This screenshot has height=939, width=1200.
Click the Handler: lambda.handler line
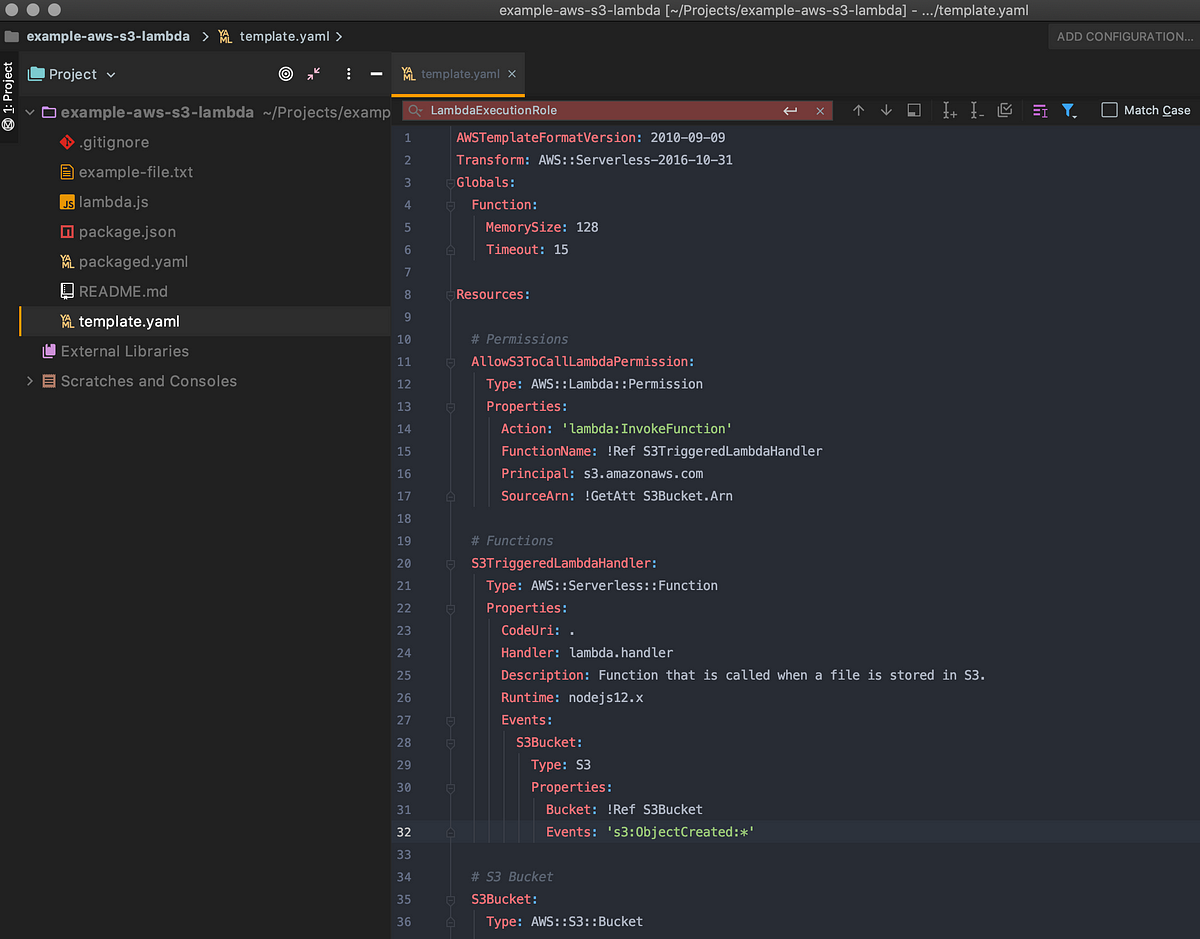(587, 653)
